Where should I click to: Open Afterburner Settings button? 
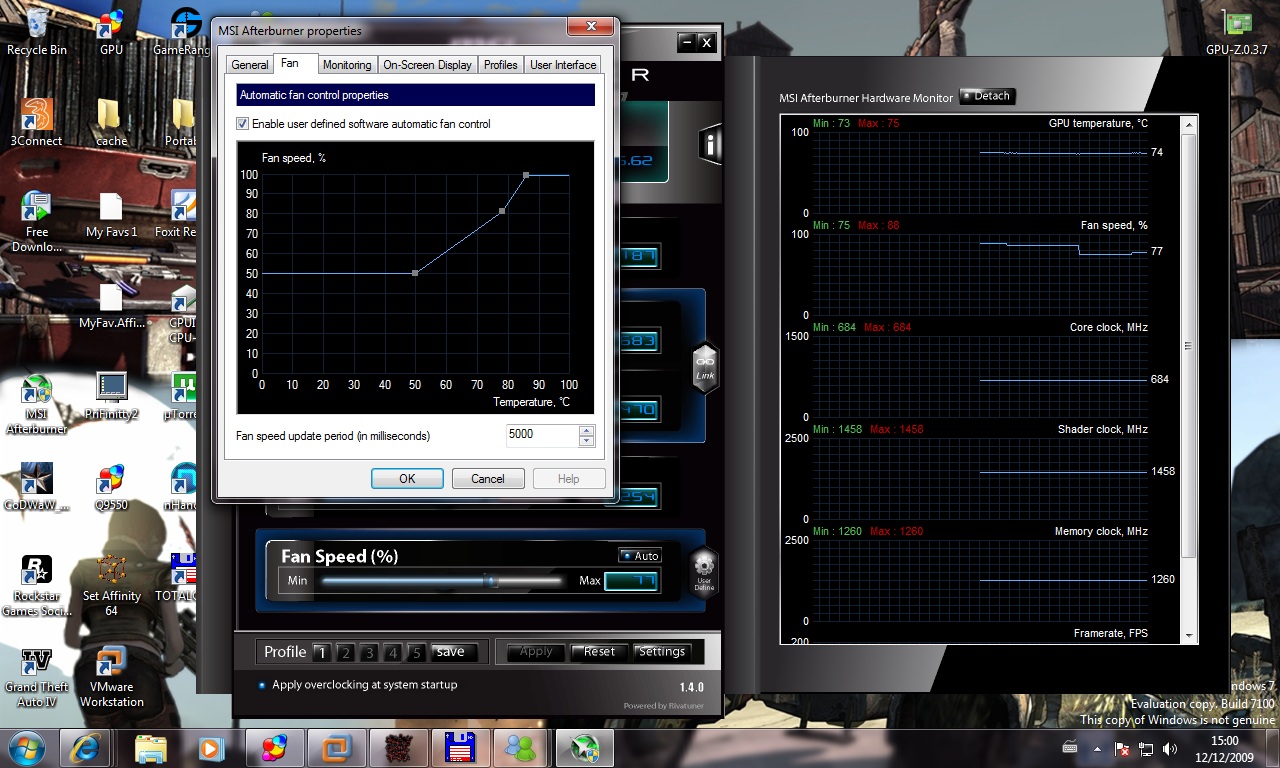(x=662, y=651)
